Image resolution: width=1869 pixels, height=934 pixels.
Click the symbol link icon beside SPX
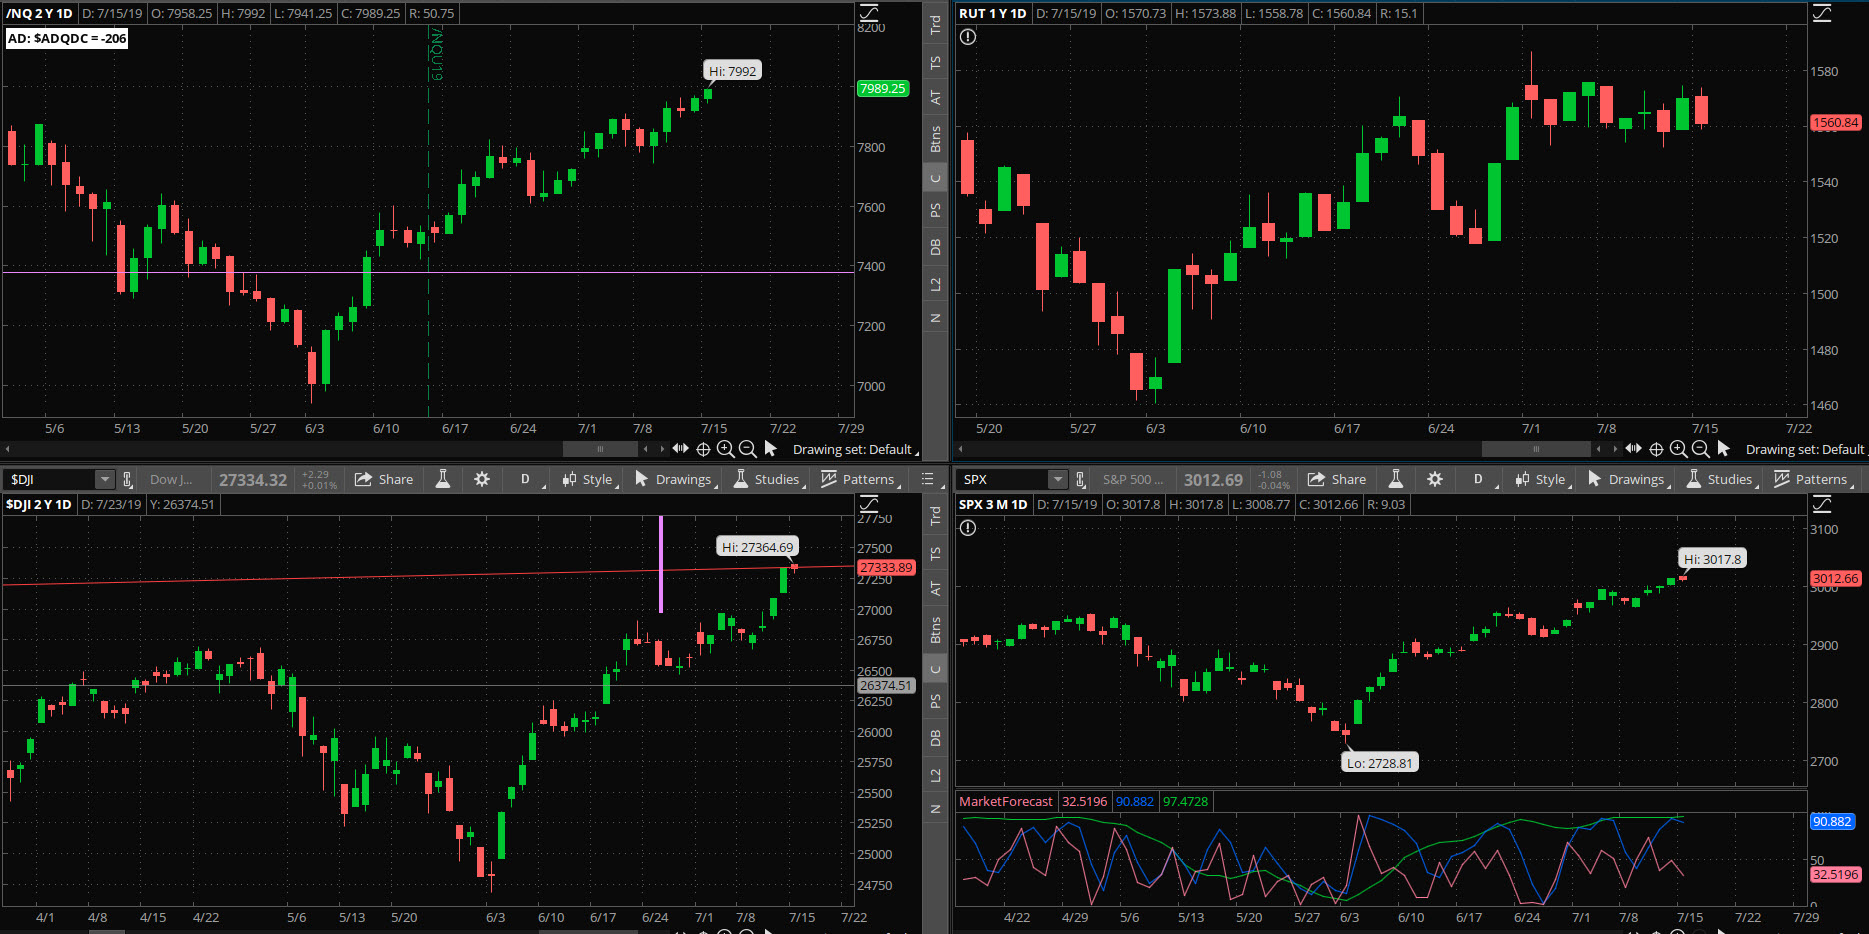[1080, 479]
